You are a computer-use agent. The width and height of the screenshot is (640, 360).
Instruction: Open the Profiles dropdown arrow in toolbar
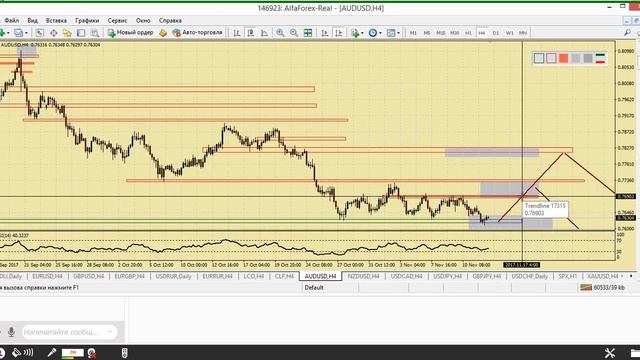coord(26,33)
